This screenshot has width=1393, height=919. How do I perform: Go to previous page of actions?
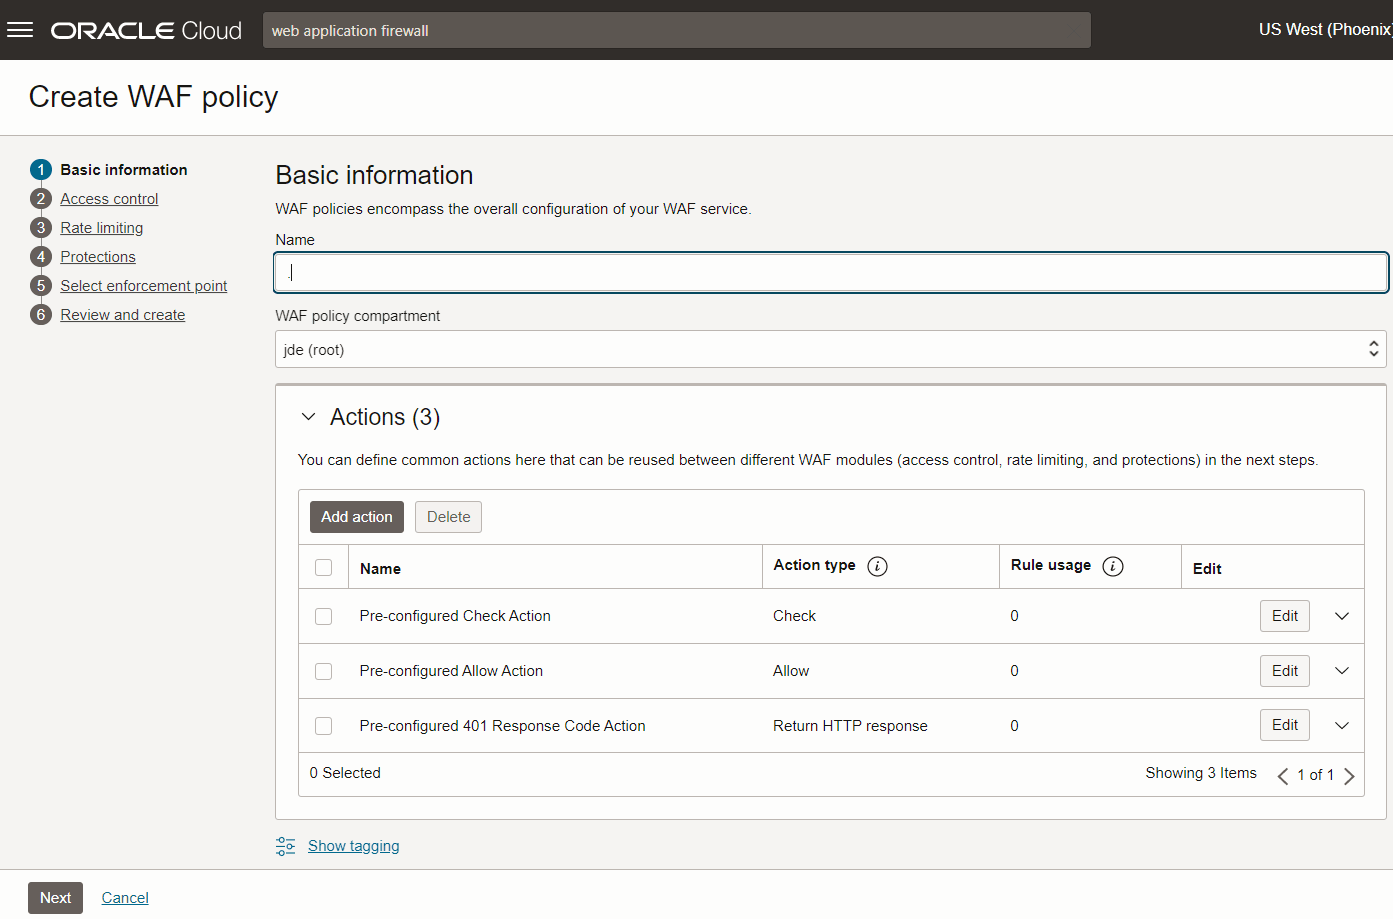(1283, 775)
